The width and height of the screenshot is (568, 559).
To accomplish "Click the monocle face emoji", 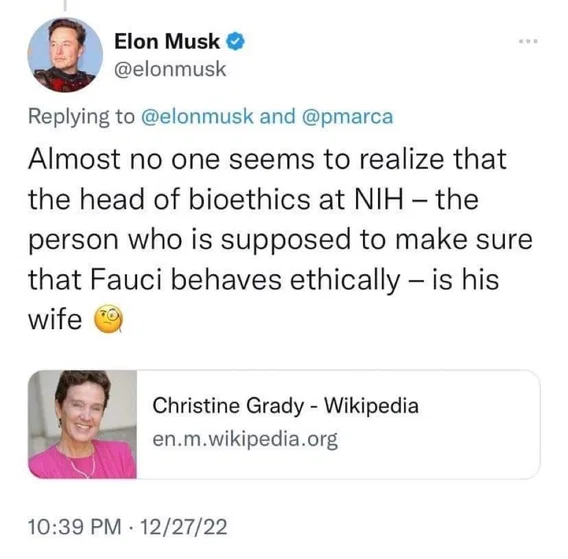I will (x=109, y=319).
